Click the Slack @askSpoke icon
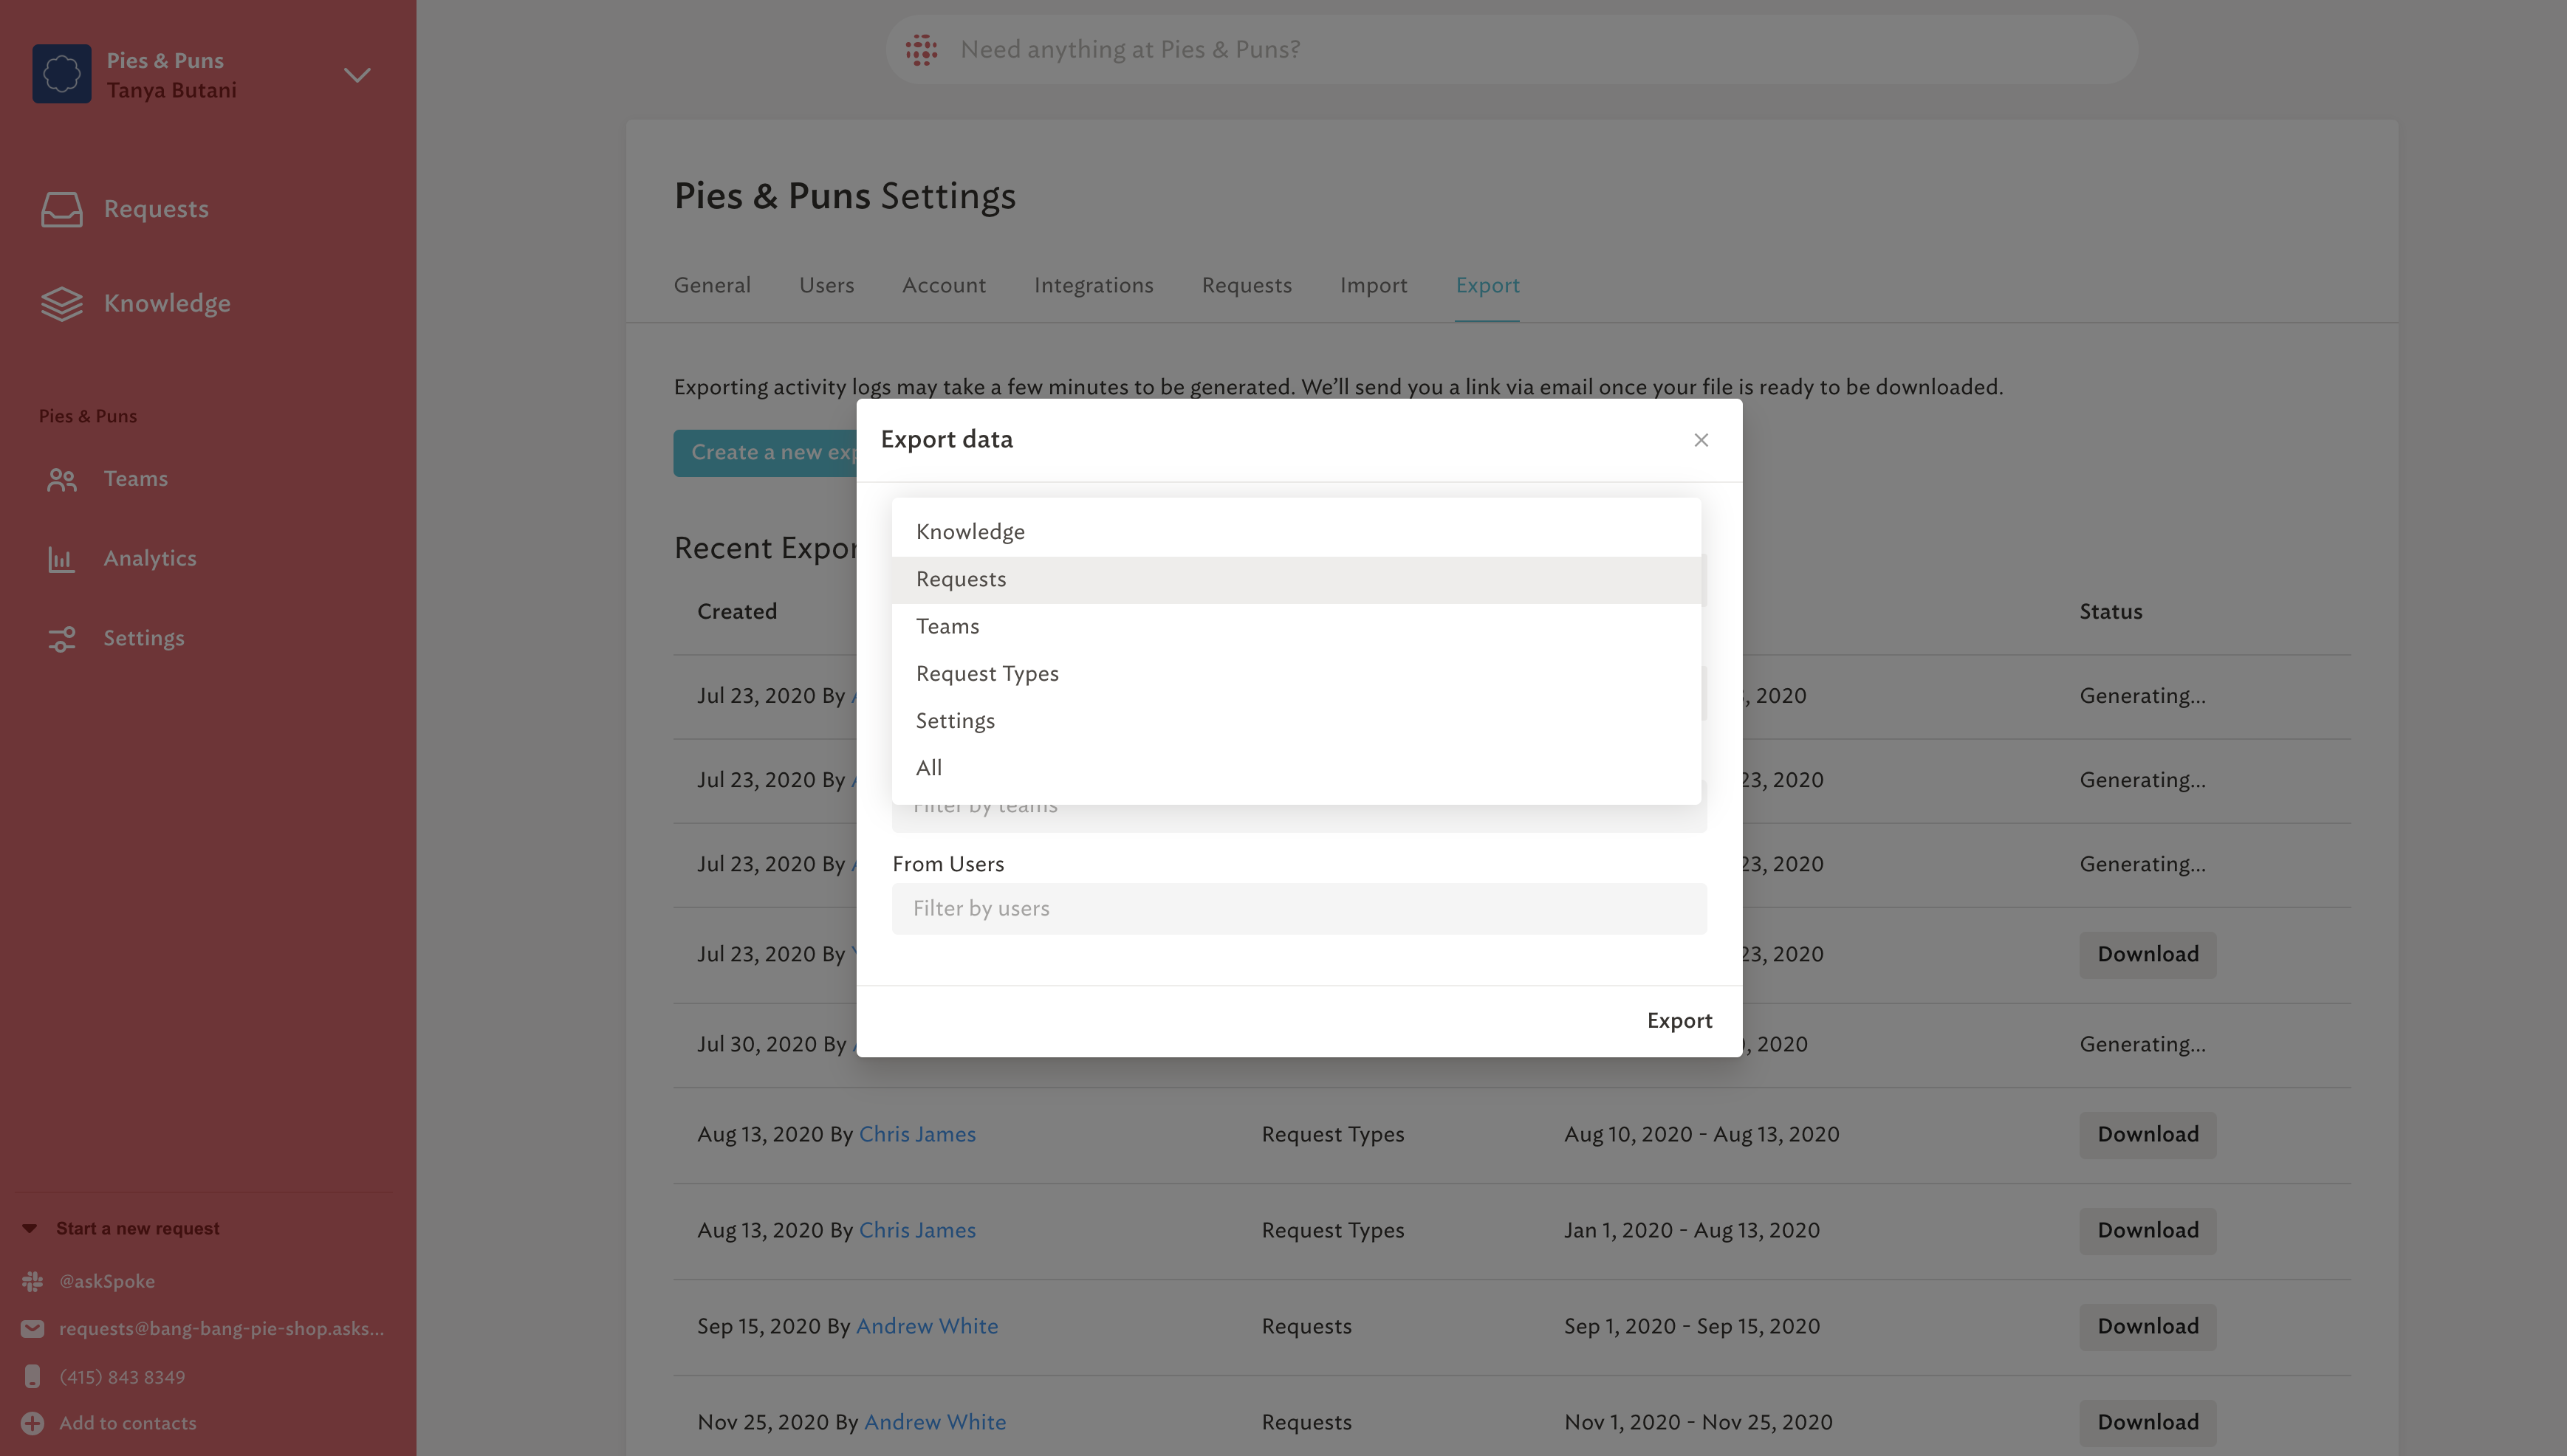This screenshot has height=1456, width=2567. 32,1281
